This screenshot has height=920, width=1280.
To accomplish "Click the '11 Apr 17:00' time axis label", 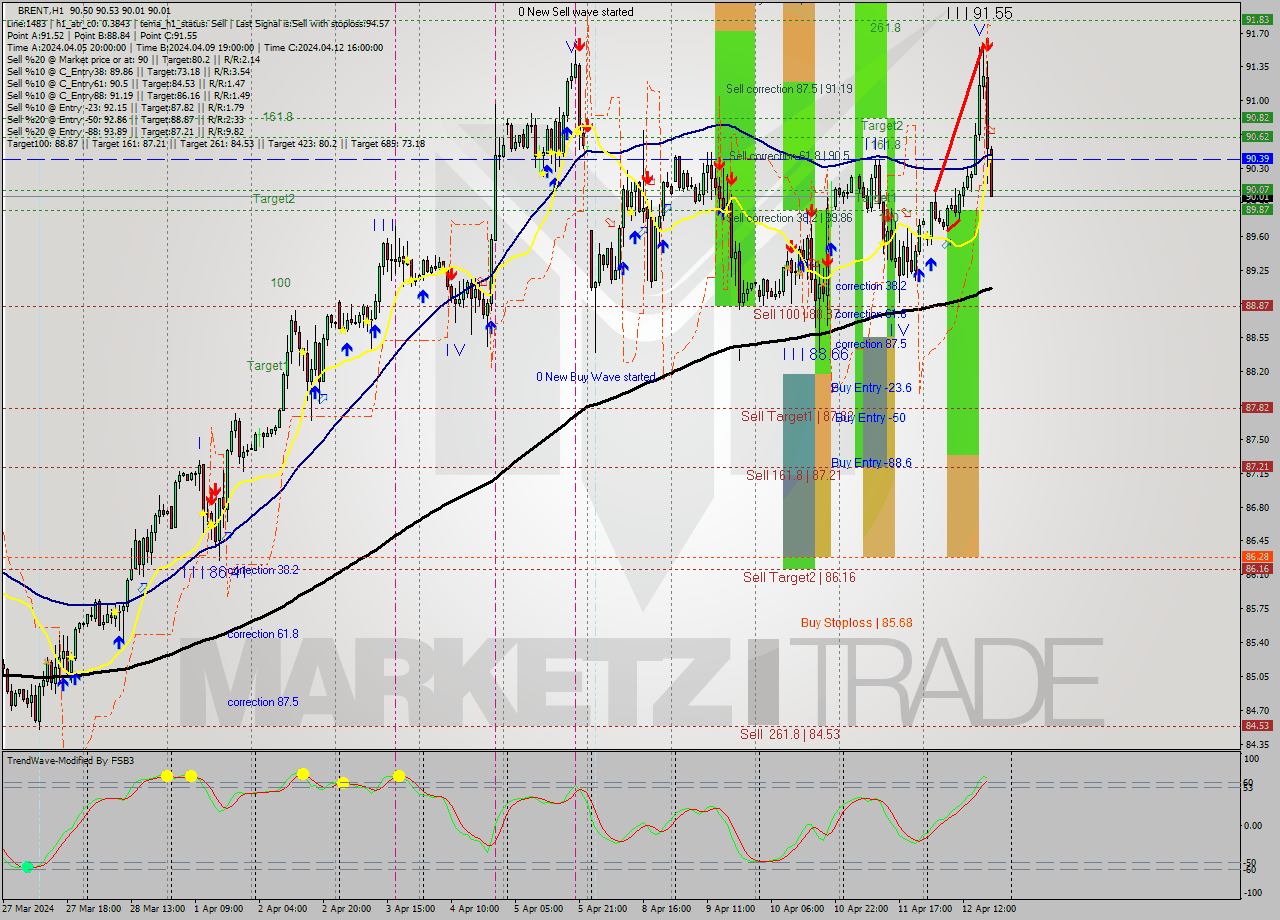I will pos(924,908).
